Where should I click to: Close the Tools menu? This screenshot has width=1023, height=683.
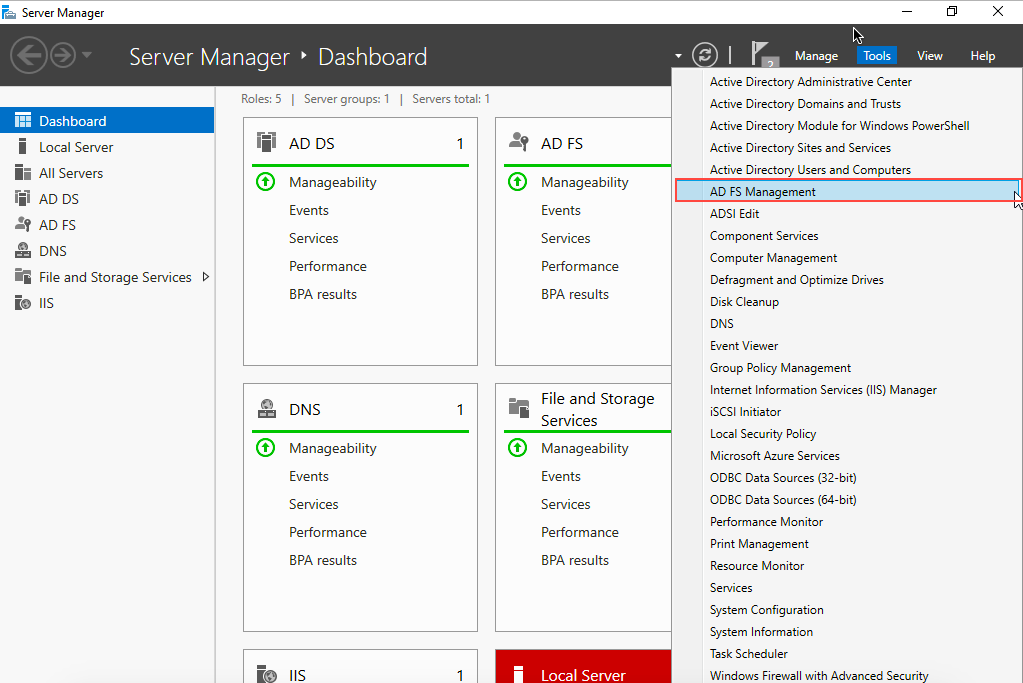point(877,56)
